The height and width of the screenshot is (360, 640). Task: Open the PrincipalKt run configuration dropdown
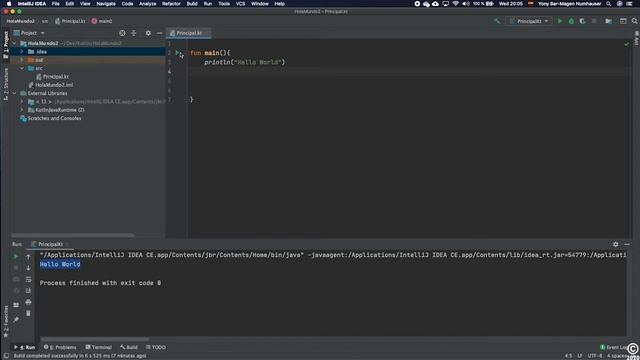[x=529, y=21]
